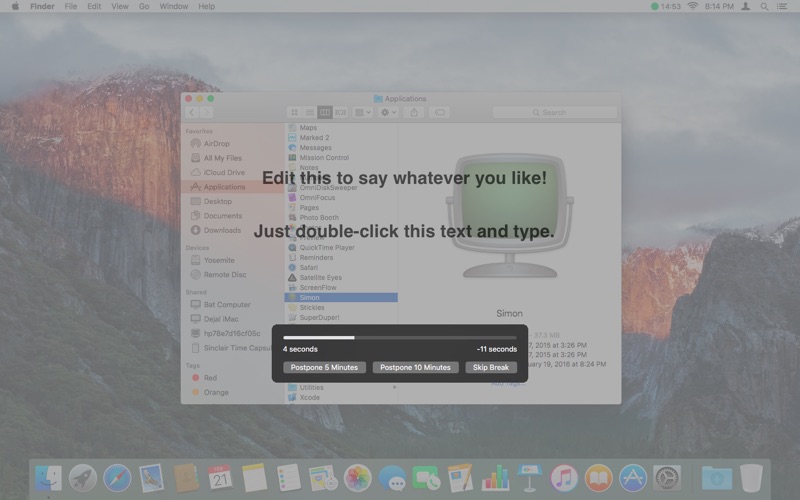Open the user account menu icon

click(x=745, y=6)
